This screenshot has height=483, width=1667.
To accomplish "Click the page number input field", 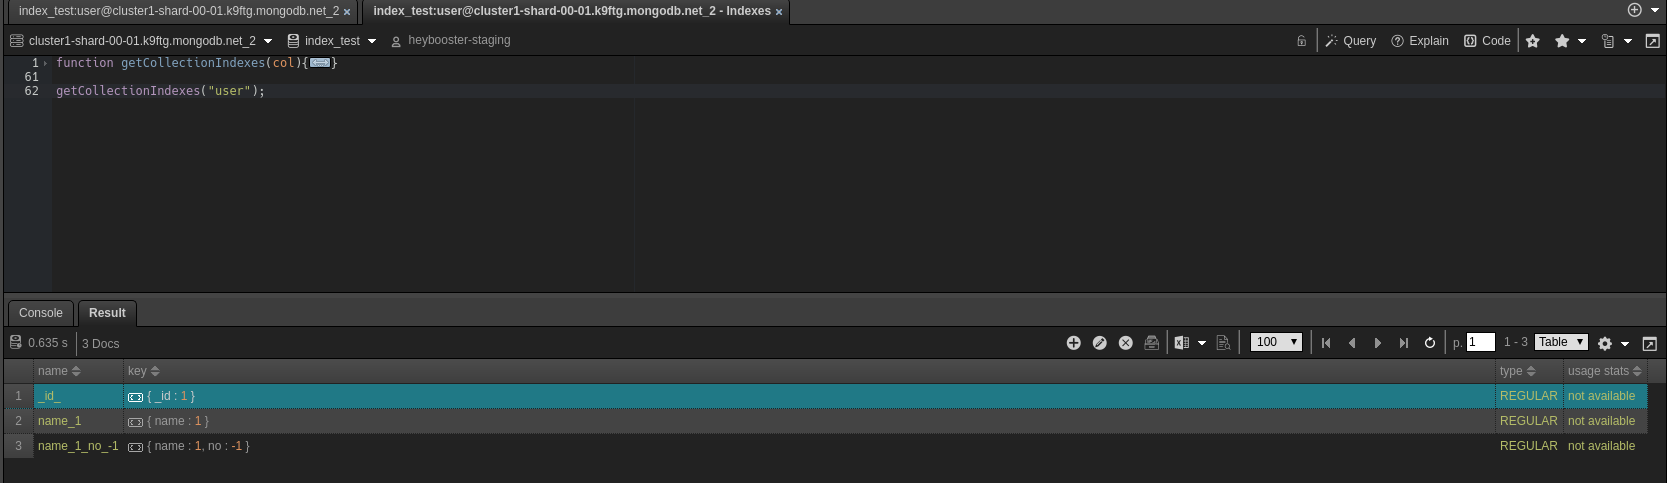I will point(1480,342).
